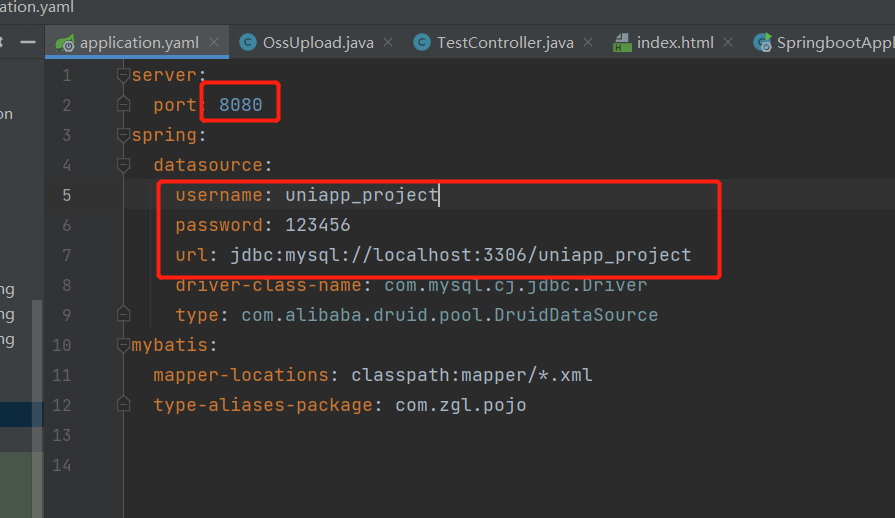Close the index.html tab
The height and width of the screenshot is (518, 895).
tap(729, 43)
